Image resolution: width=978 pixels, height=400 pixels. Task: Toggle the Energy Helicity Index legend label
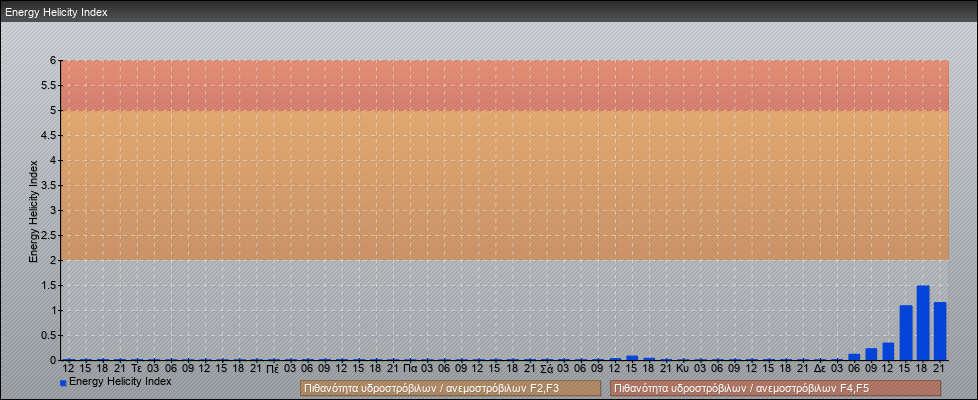(120, 381)
